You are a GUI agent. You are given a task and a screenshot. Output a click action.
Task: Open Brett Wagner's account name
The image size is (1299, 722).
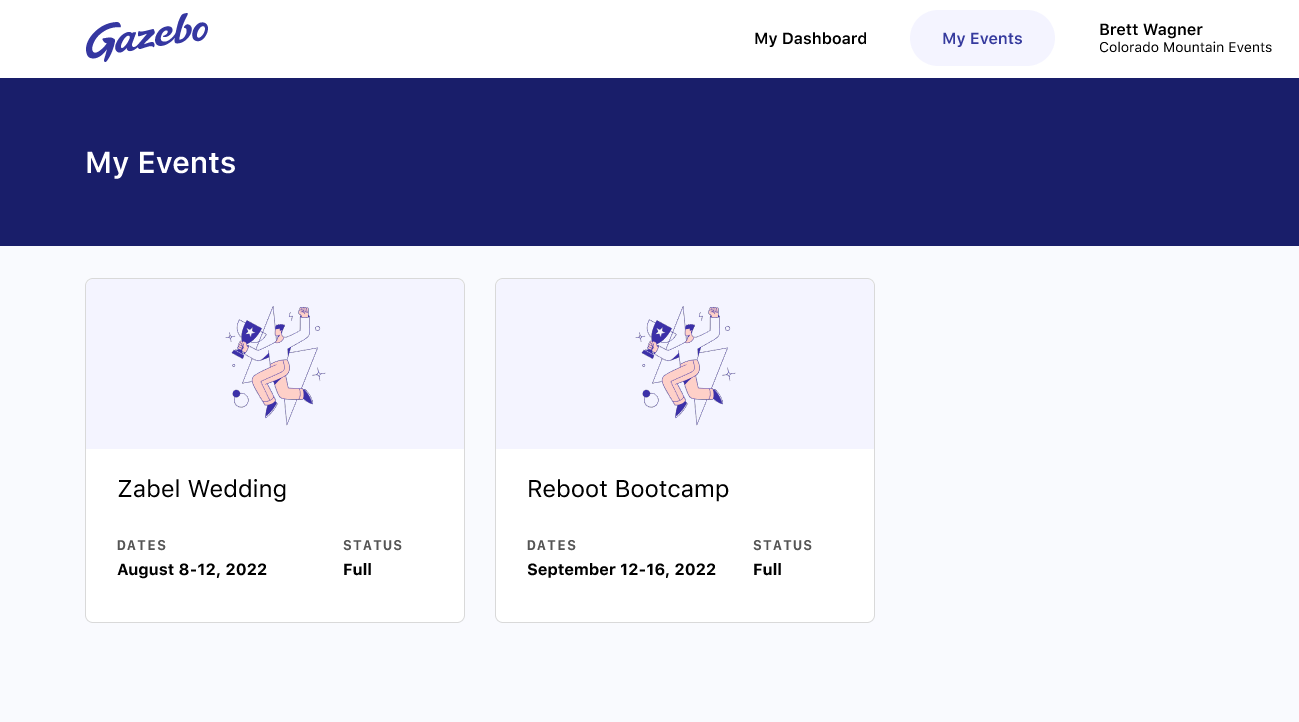coord(1150,30)
